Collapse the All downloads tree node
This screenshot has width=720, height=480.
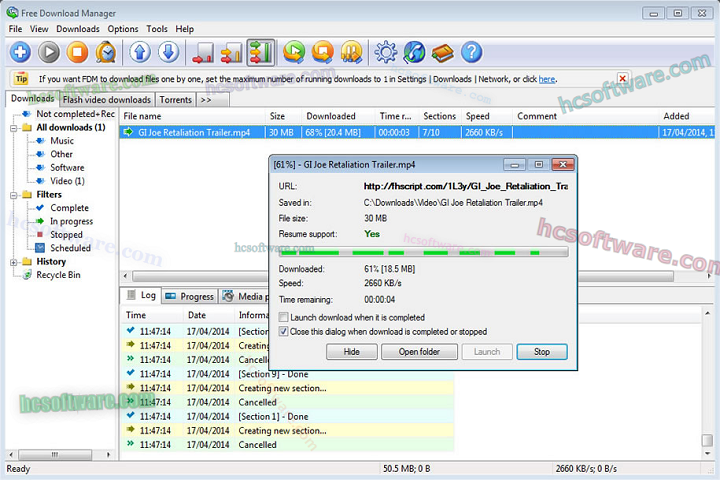[x=14, y=128]
